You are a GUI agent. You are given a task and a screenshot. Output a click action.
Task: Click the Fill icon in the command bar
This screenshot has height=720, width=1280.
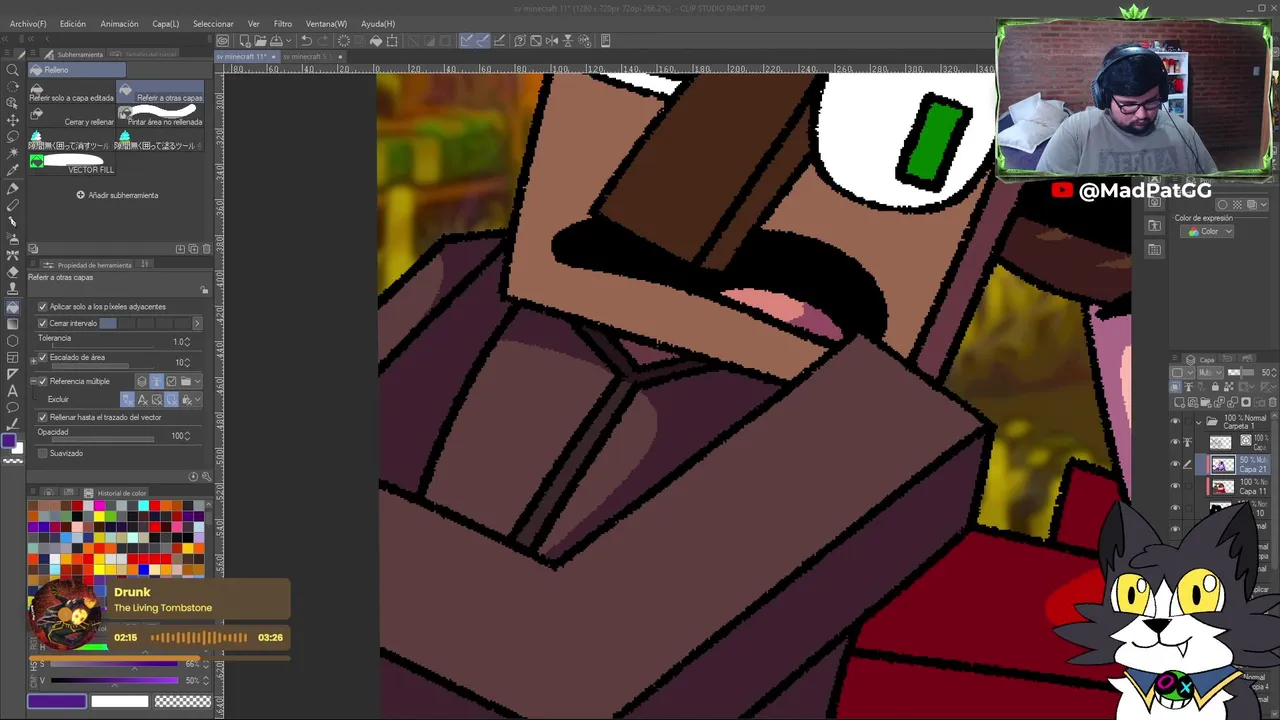[376, 41]
